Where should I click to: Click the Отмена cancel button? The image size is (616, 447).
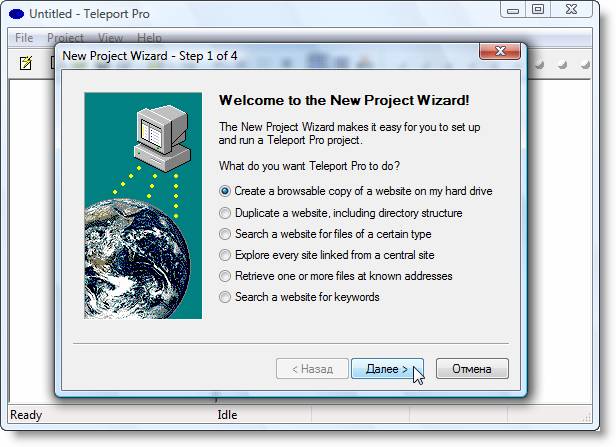pyautogui.click(x=472, y=369)
